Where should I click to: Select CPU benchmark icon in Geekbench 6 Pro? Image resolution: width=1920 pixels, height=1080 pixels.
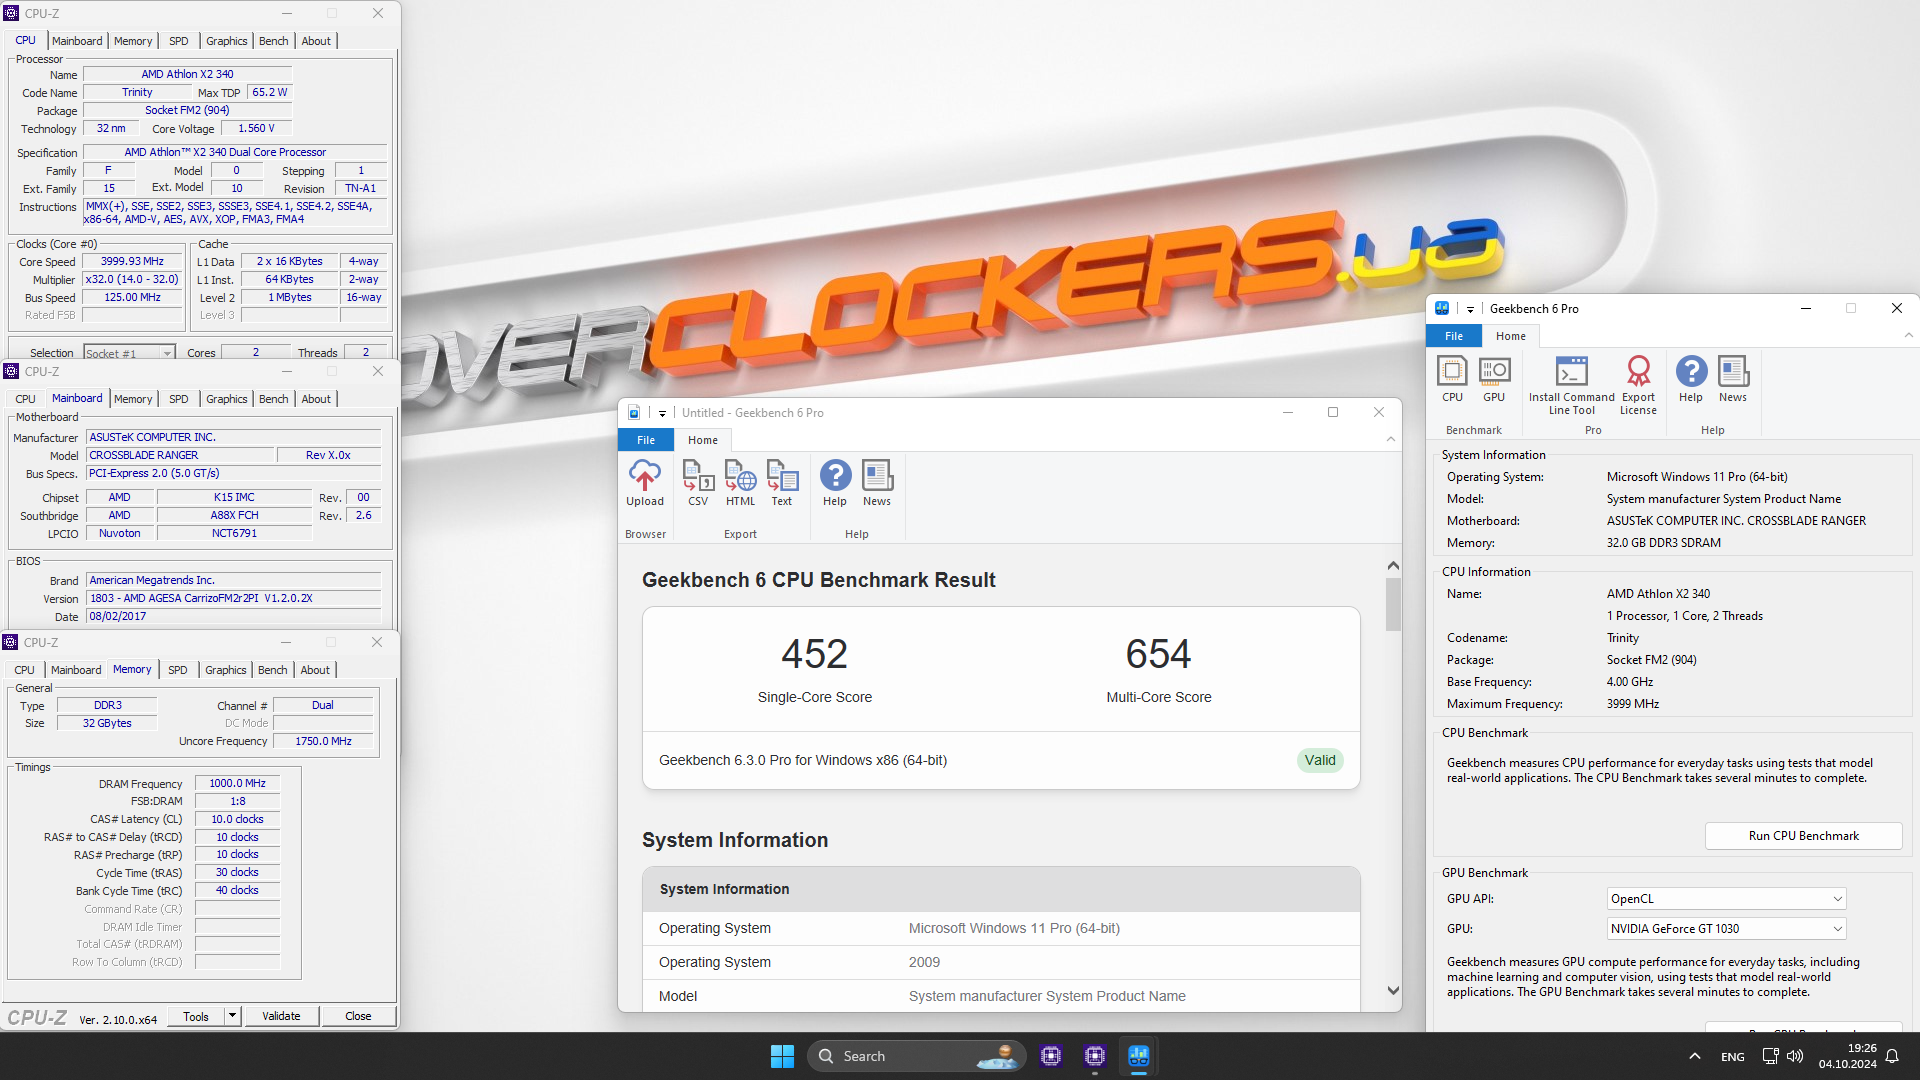coord(1452,380)
